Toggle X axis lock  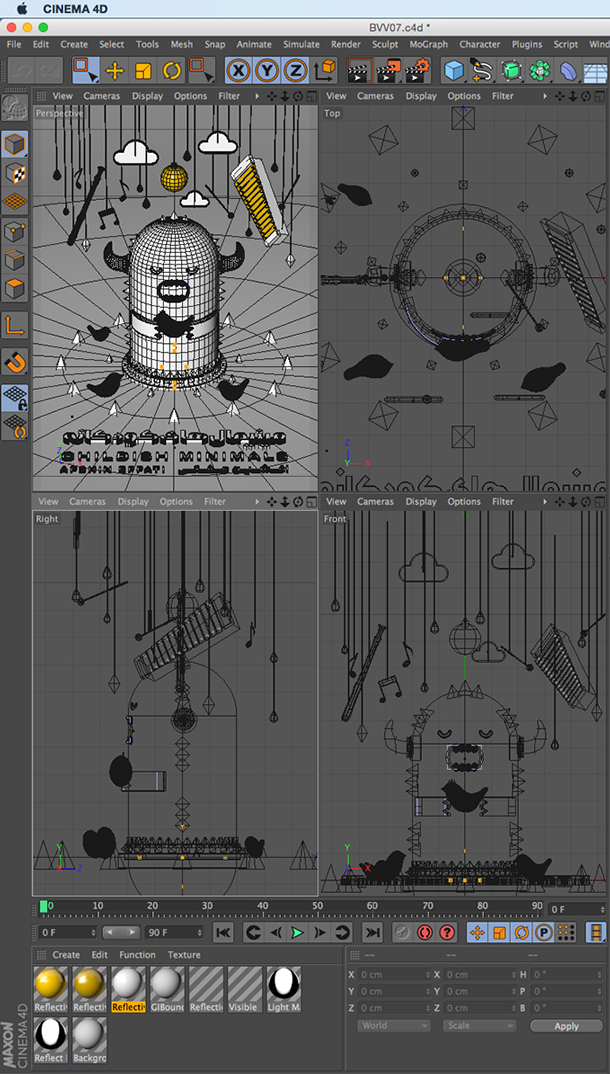pos(238,71)
